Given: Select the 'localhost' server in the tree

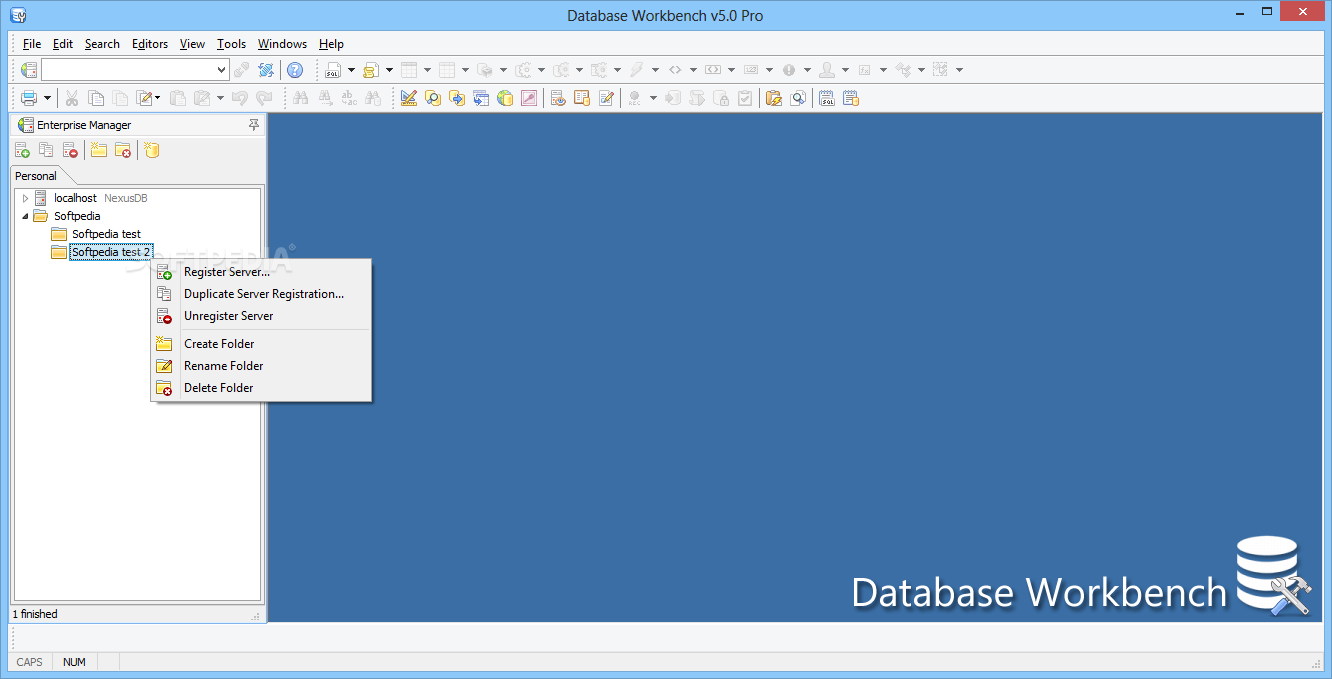Looking at the screenshot, I should (75, 198).
